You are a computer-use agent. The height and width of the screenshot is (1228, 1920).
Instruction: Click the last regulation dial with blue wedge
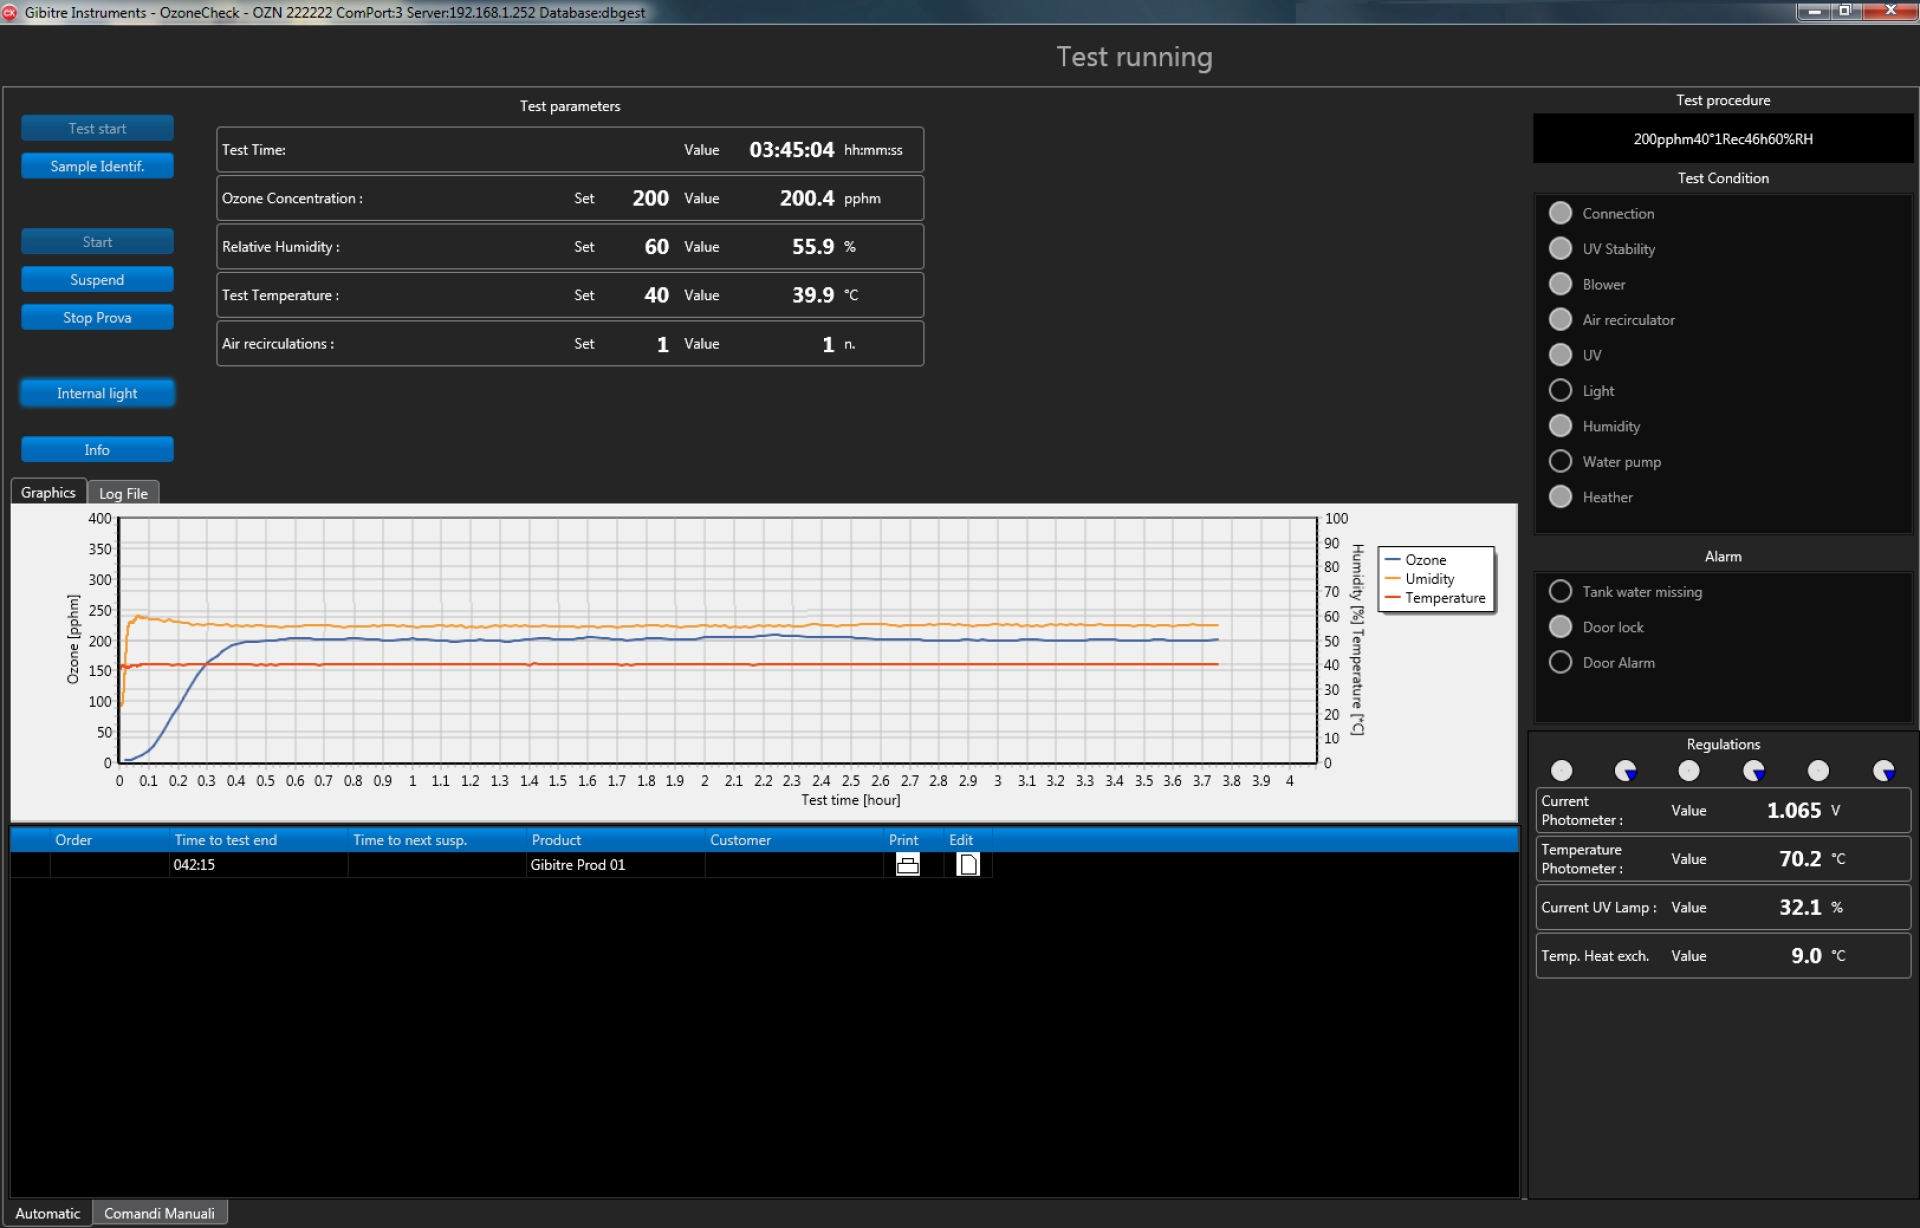[x=1883, y=771]
